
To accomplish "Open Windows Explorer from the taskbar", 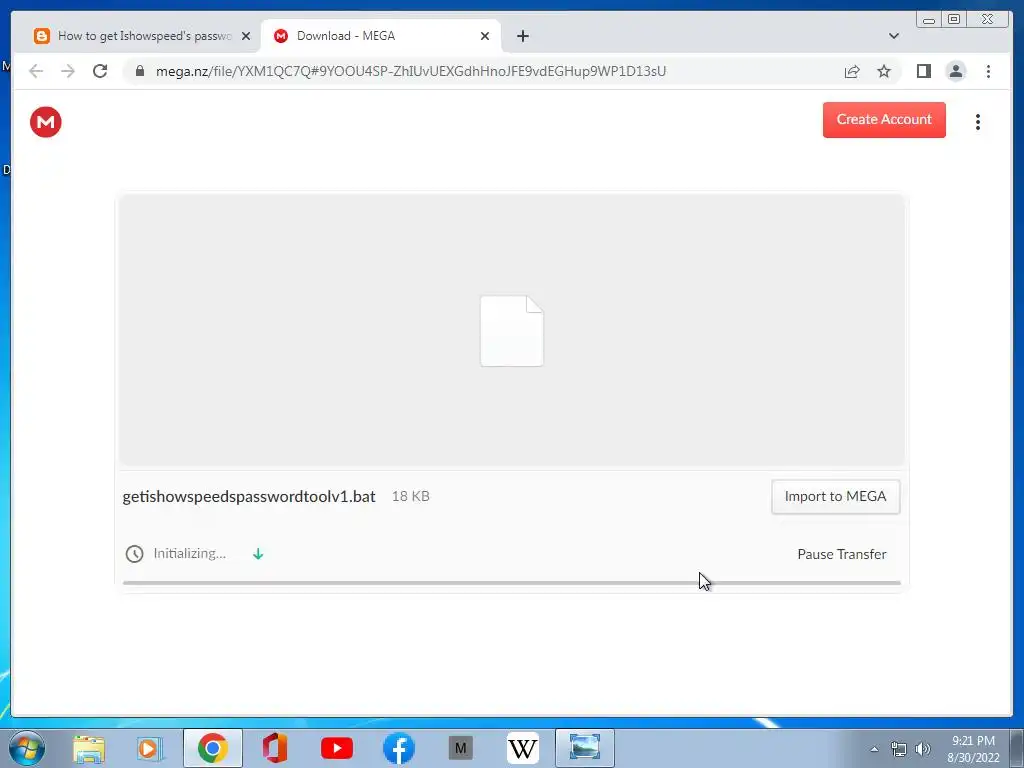I will pos(89,748).
